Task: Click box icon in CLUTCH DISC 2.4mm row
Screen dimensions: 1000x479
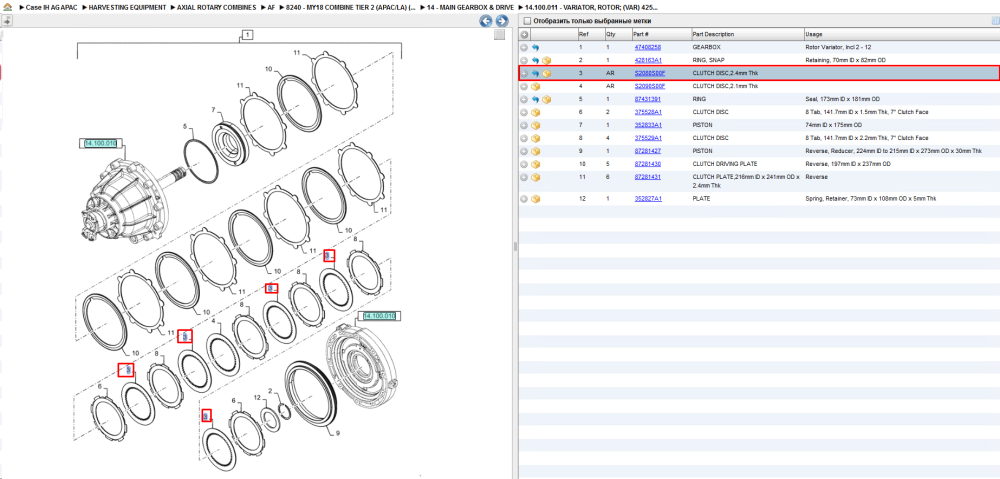Action: tap(547, 73)
